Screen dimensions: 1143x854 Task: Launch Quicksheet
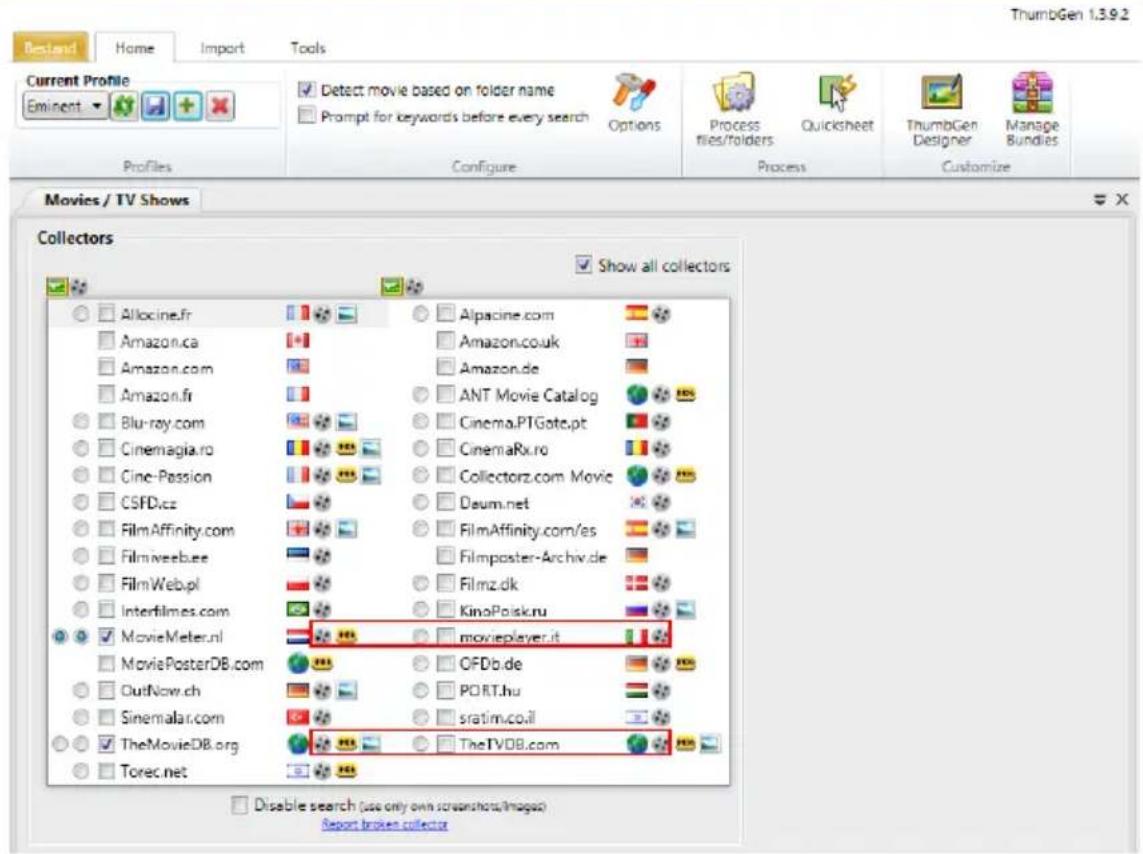click(x=837, y=103)
